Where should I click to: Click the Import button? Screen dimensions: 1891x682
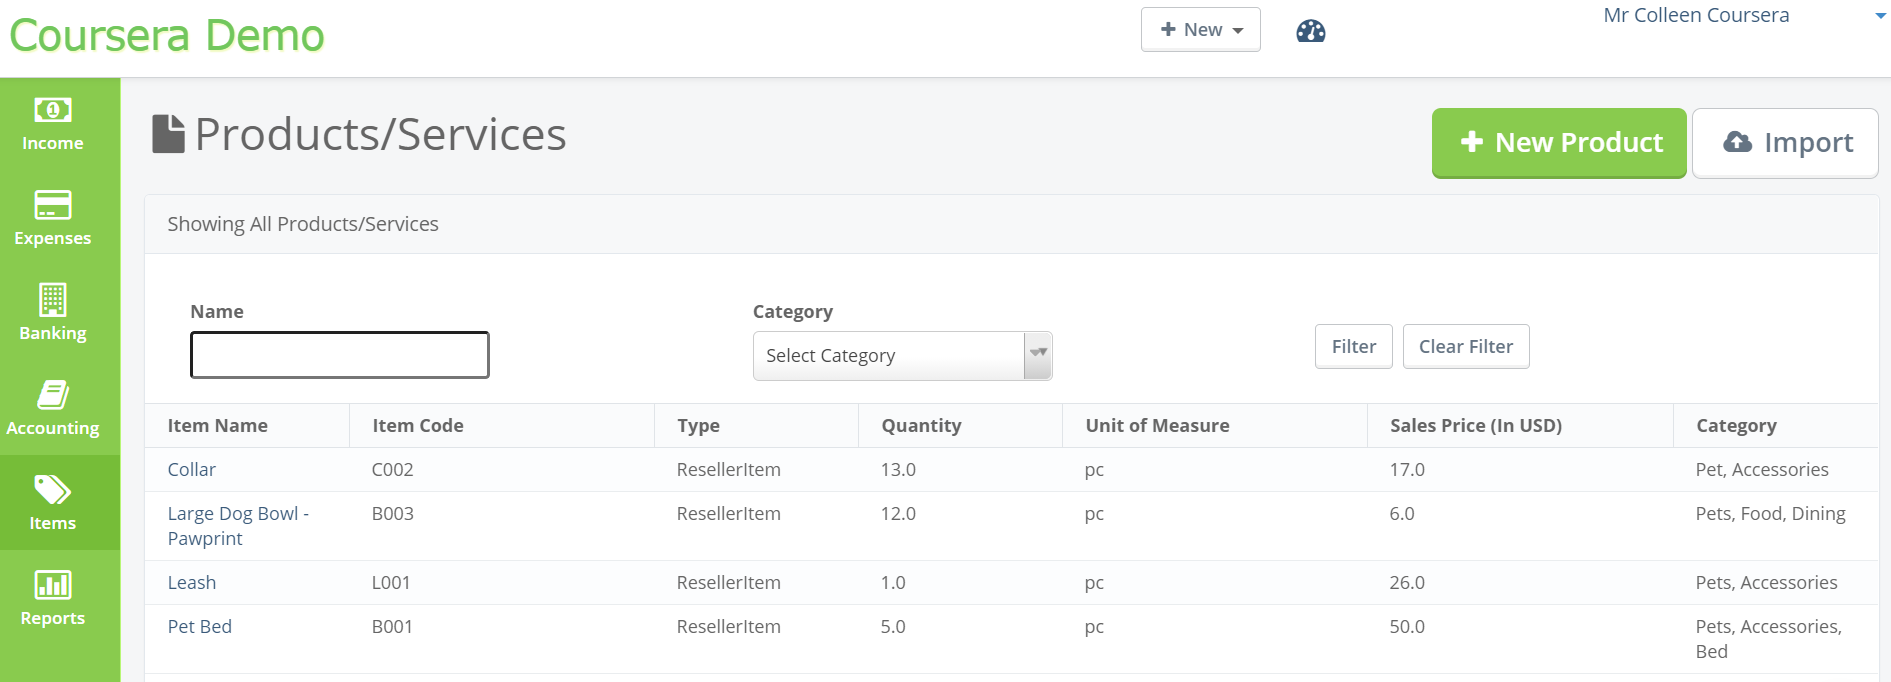pyautogui.click(x=1785, y=143)
